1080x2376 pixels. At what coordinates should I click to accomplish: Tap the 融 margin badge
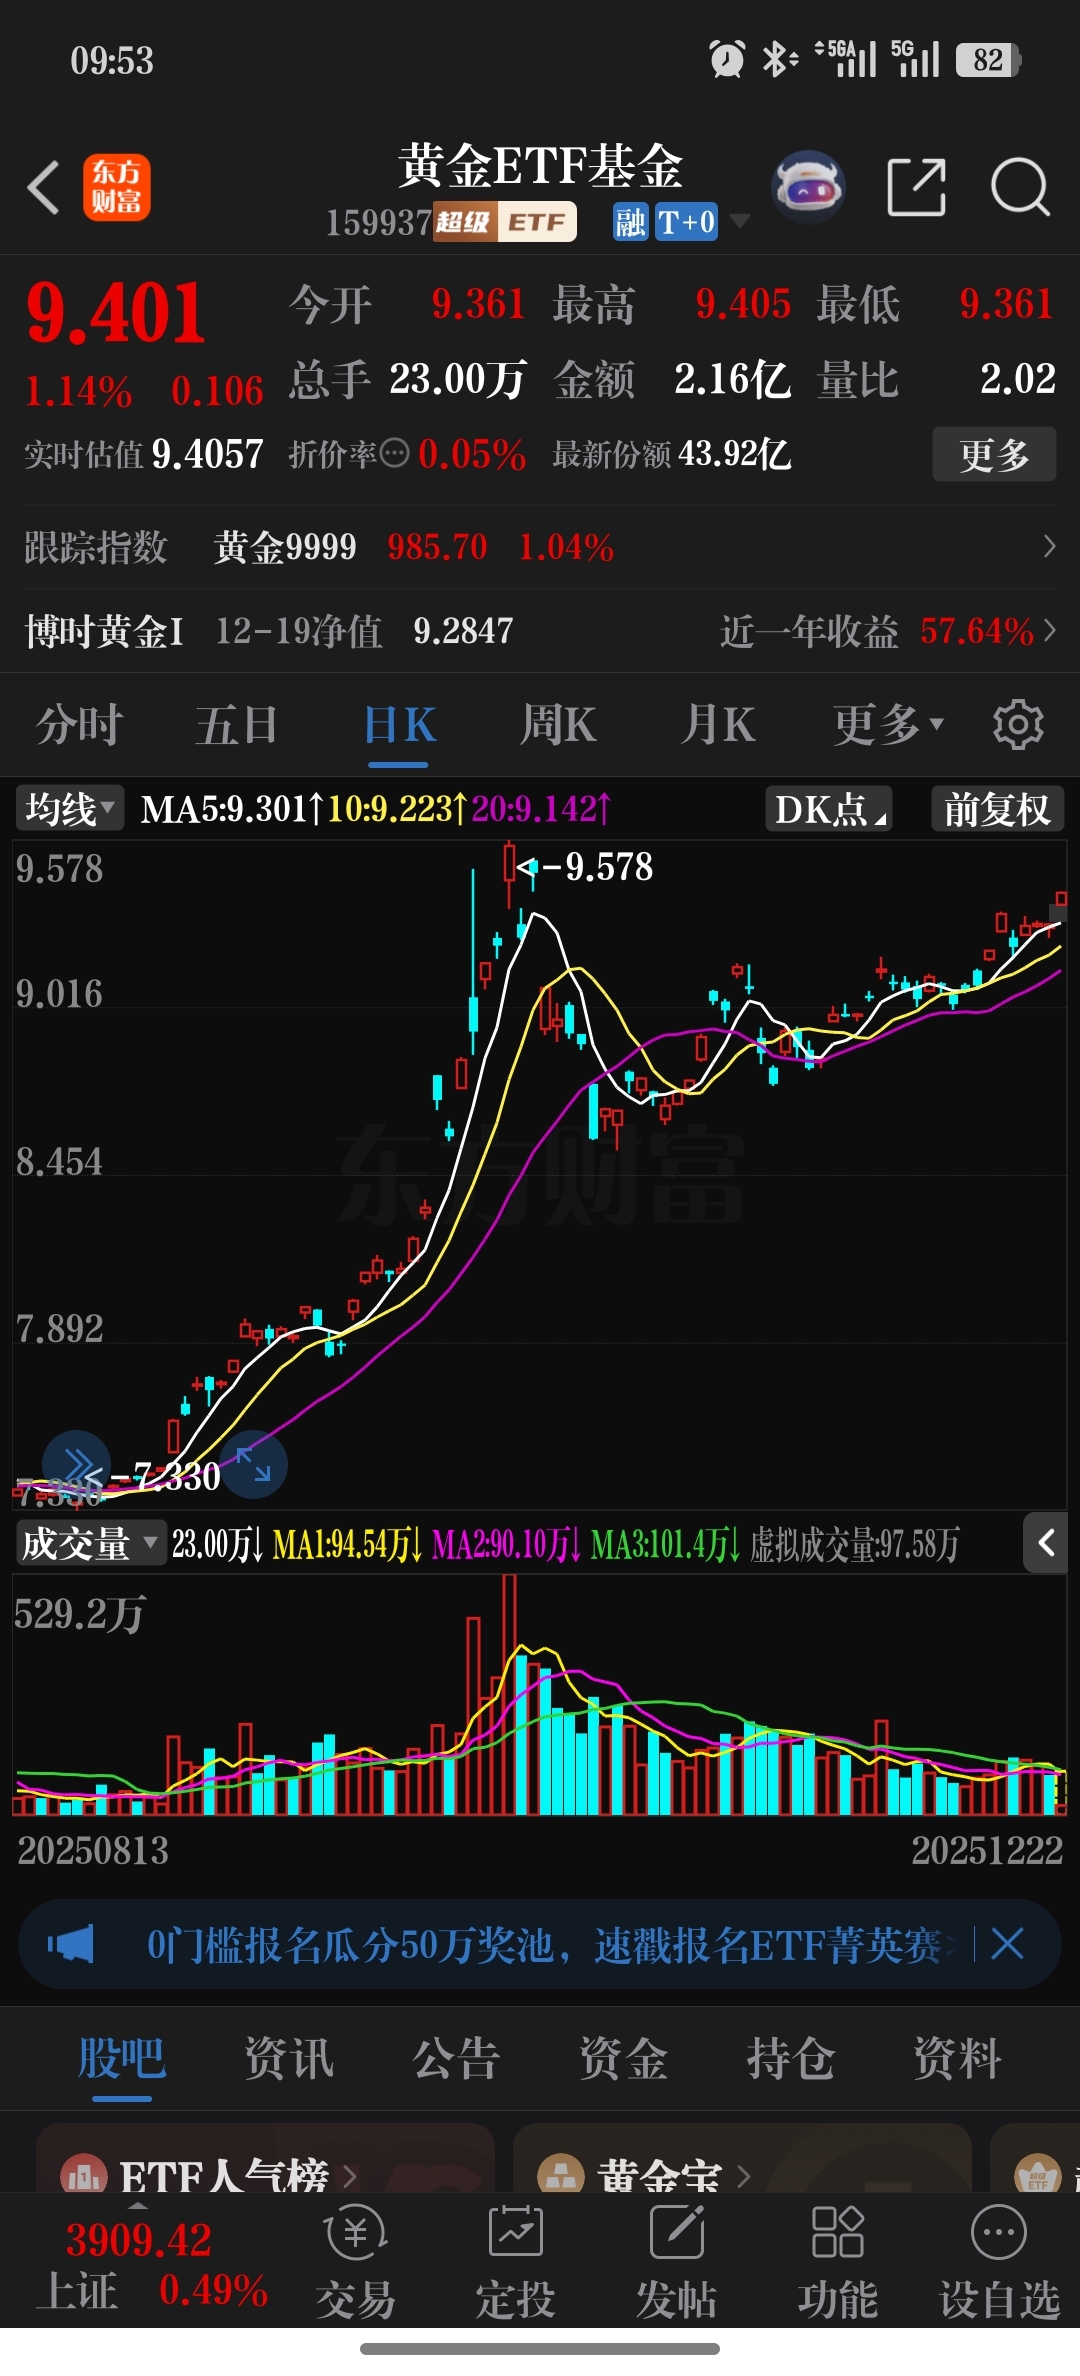click(631, 222)
